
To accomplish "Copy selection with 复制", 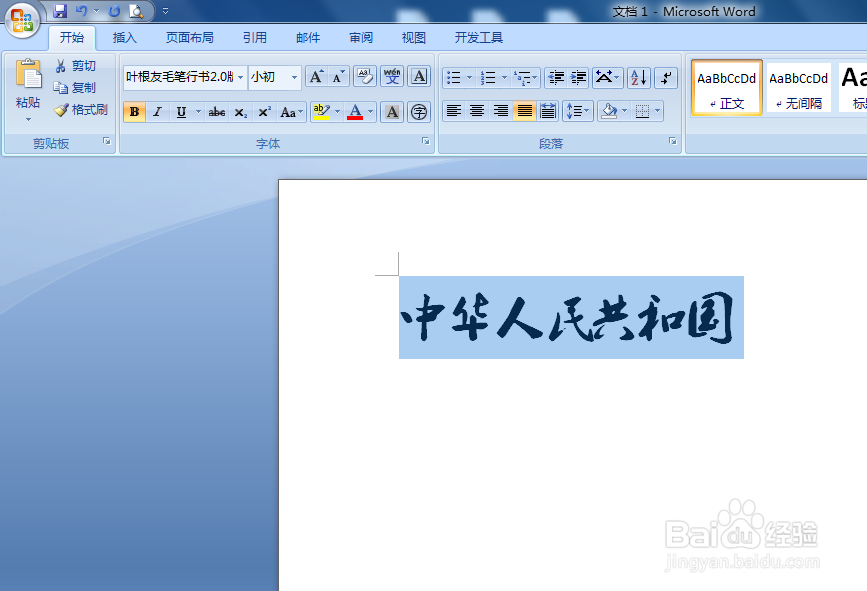I will (75, 87).
